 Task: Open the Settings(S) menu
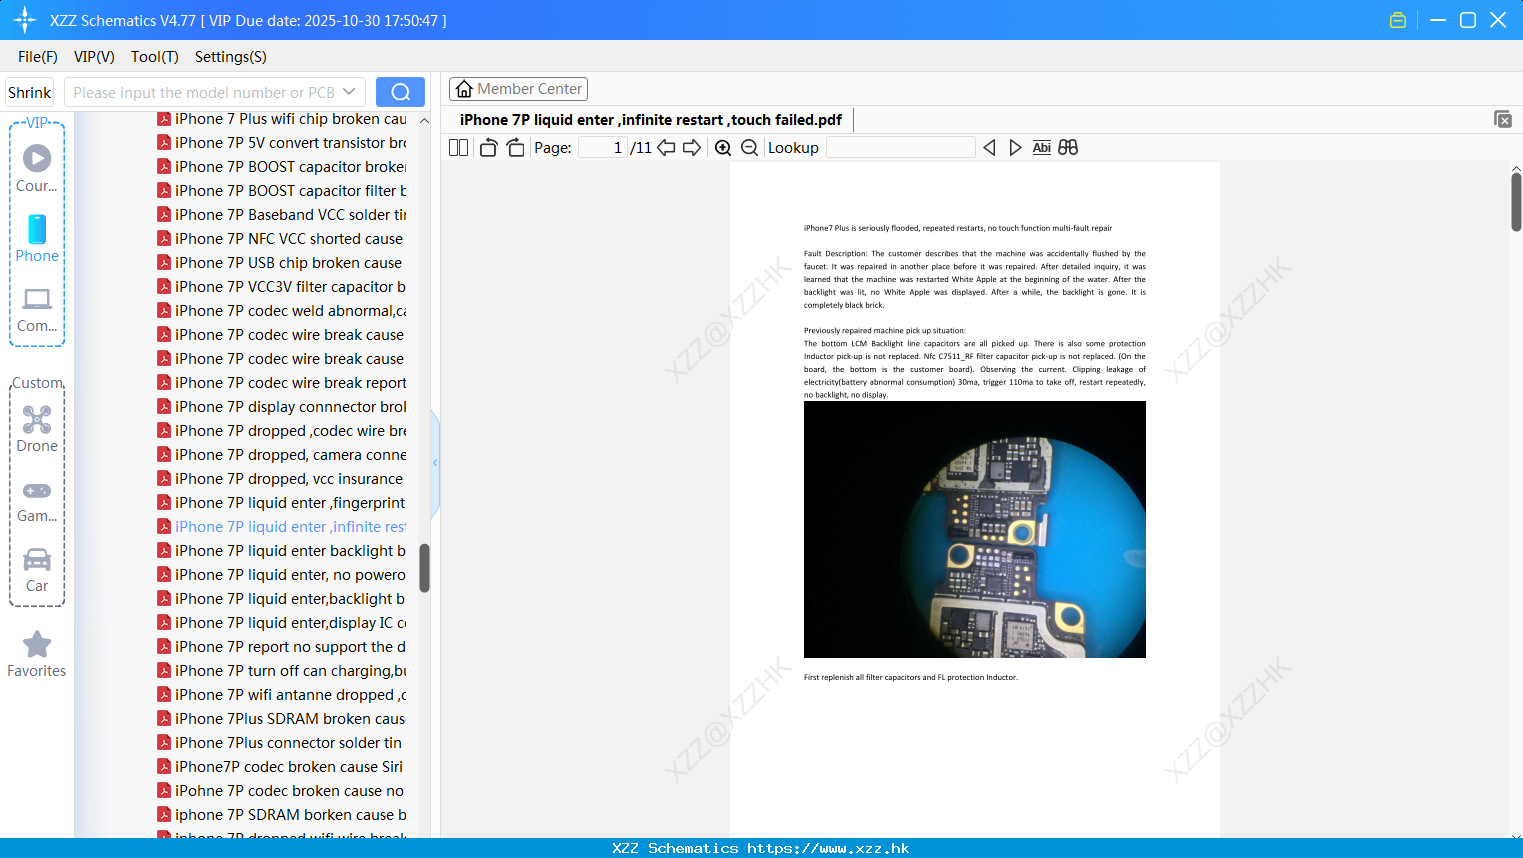click(x=231, y=57)
